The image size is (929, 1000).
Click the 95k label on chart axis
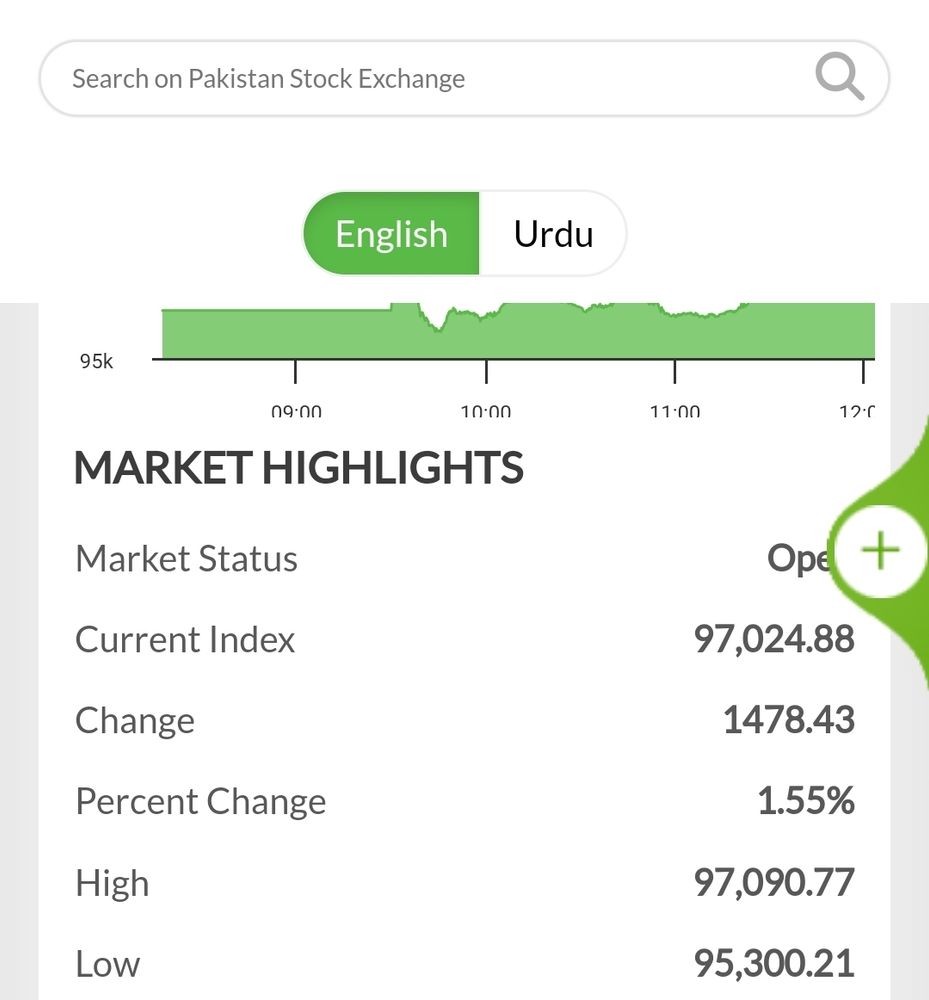click(x=96, y=361)
